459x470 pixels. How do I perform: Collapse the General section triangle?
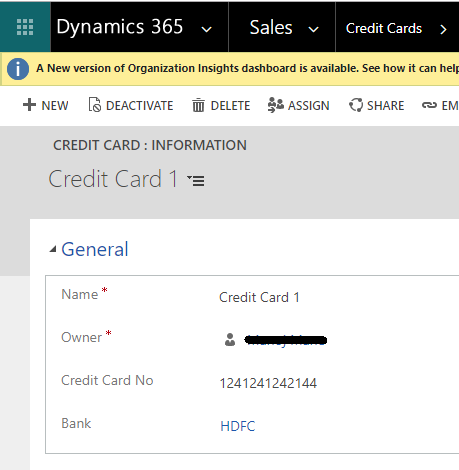click(53, 249)
